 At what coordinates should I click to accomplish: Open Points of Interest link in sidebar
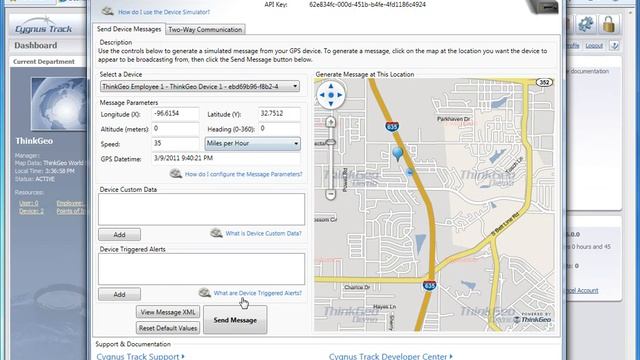click(71, 211)
